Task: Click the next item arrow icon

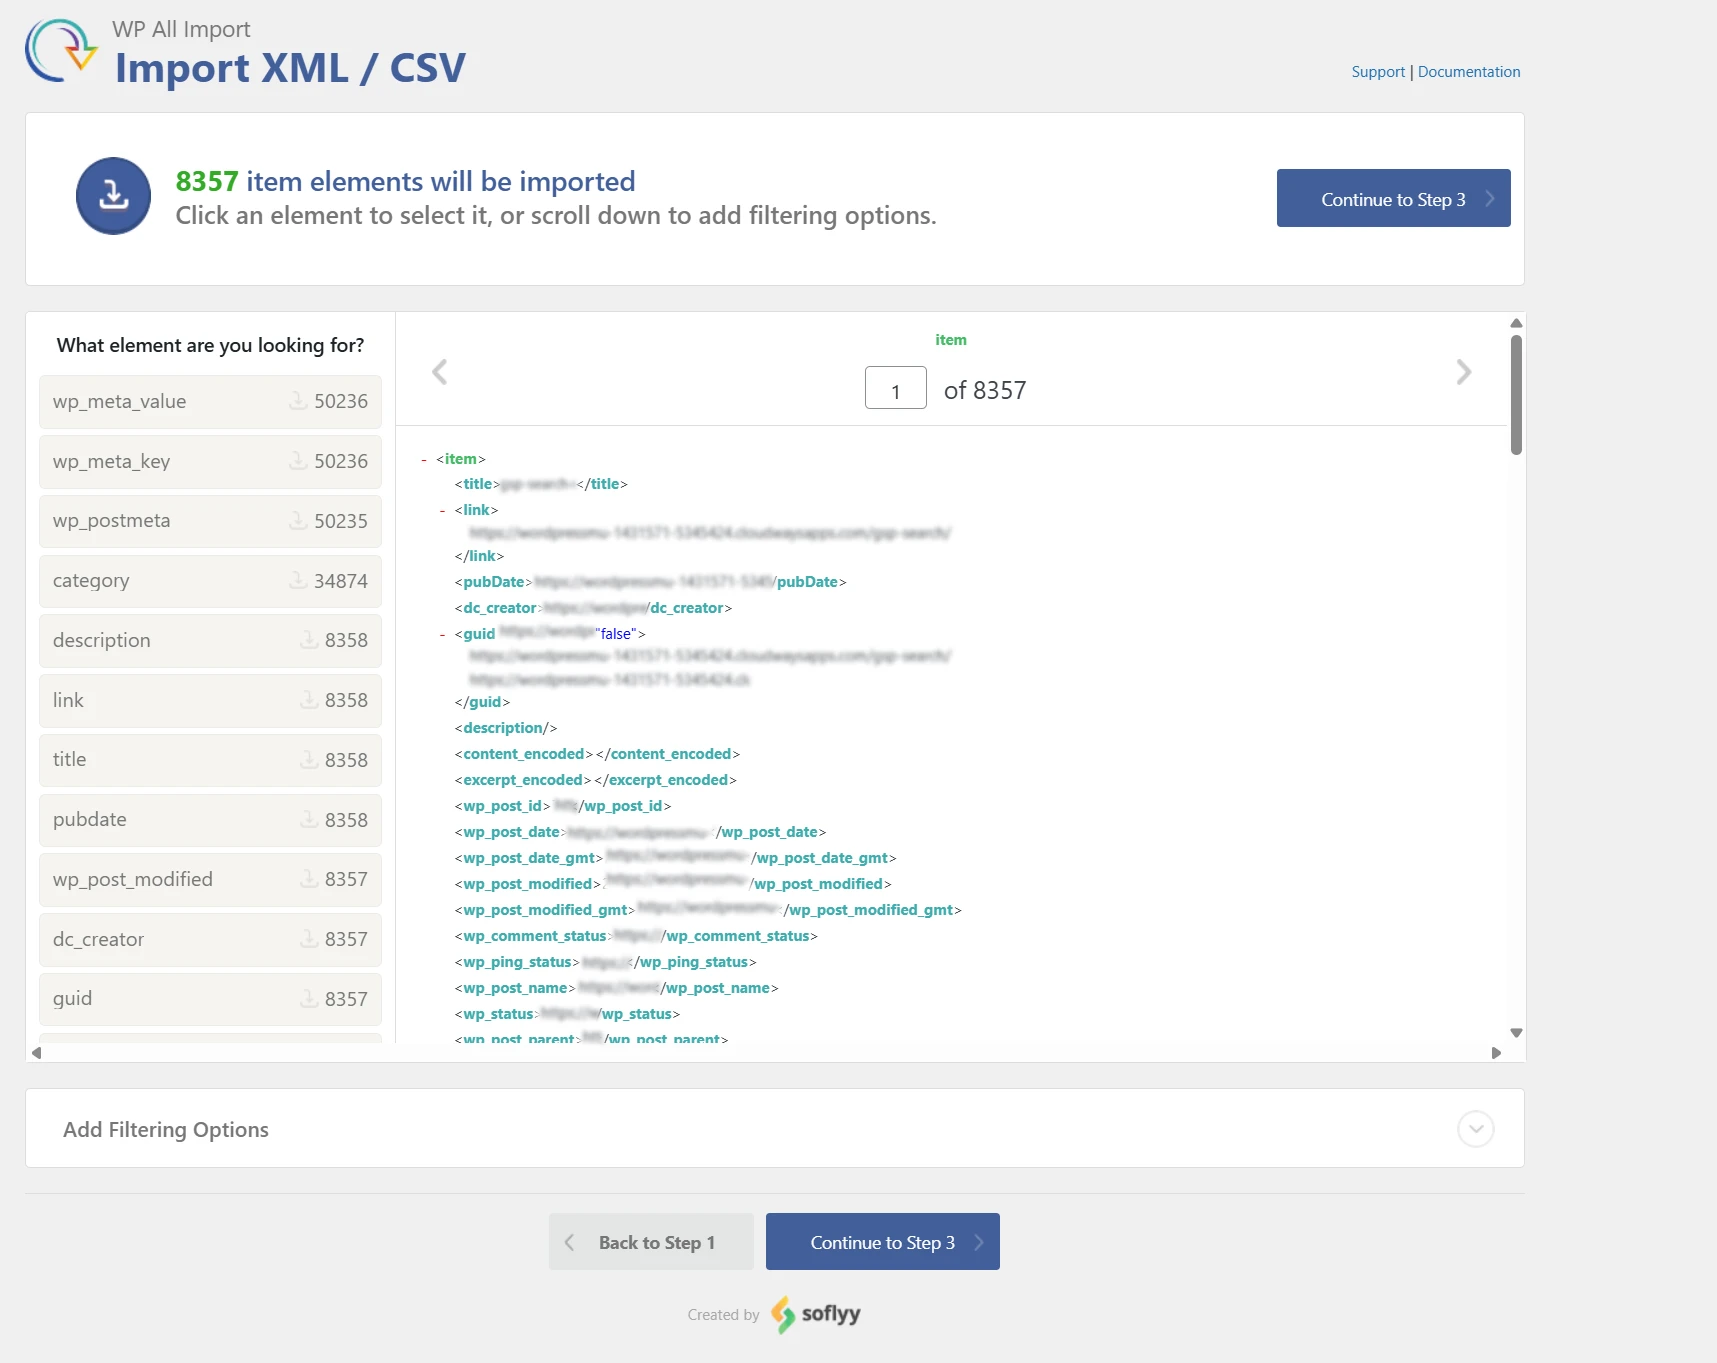Action: (x=1463, y=371)
